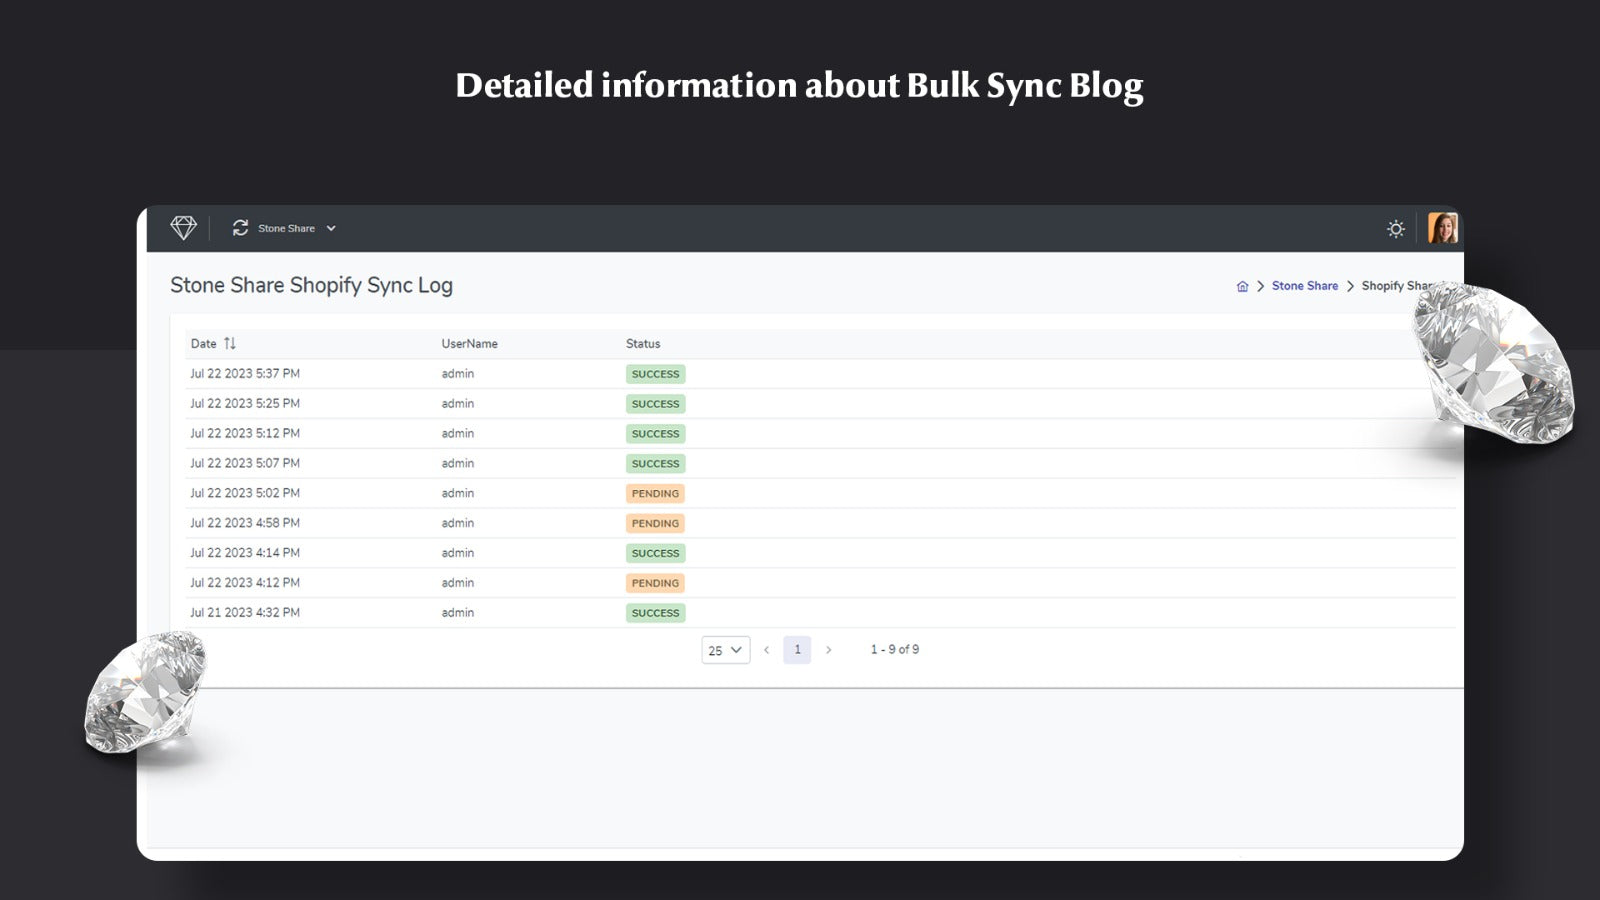Image resolution: width=1600 pixels, height=900 pixels.
Task: Click the 1 - 9 of 9 record counter
Action: point(893,649)
